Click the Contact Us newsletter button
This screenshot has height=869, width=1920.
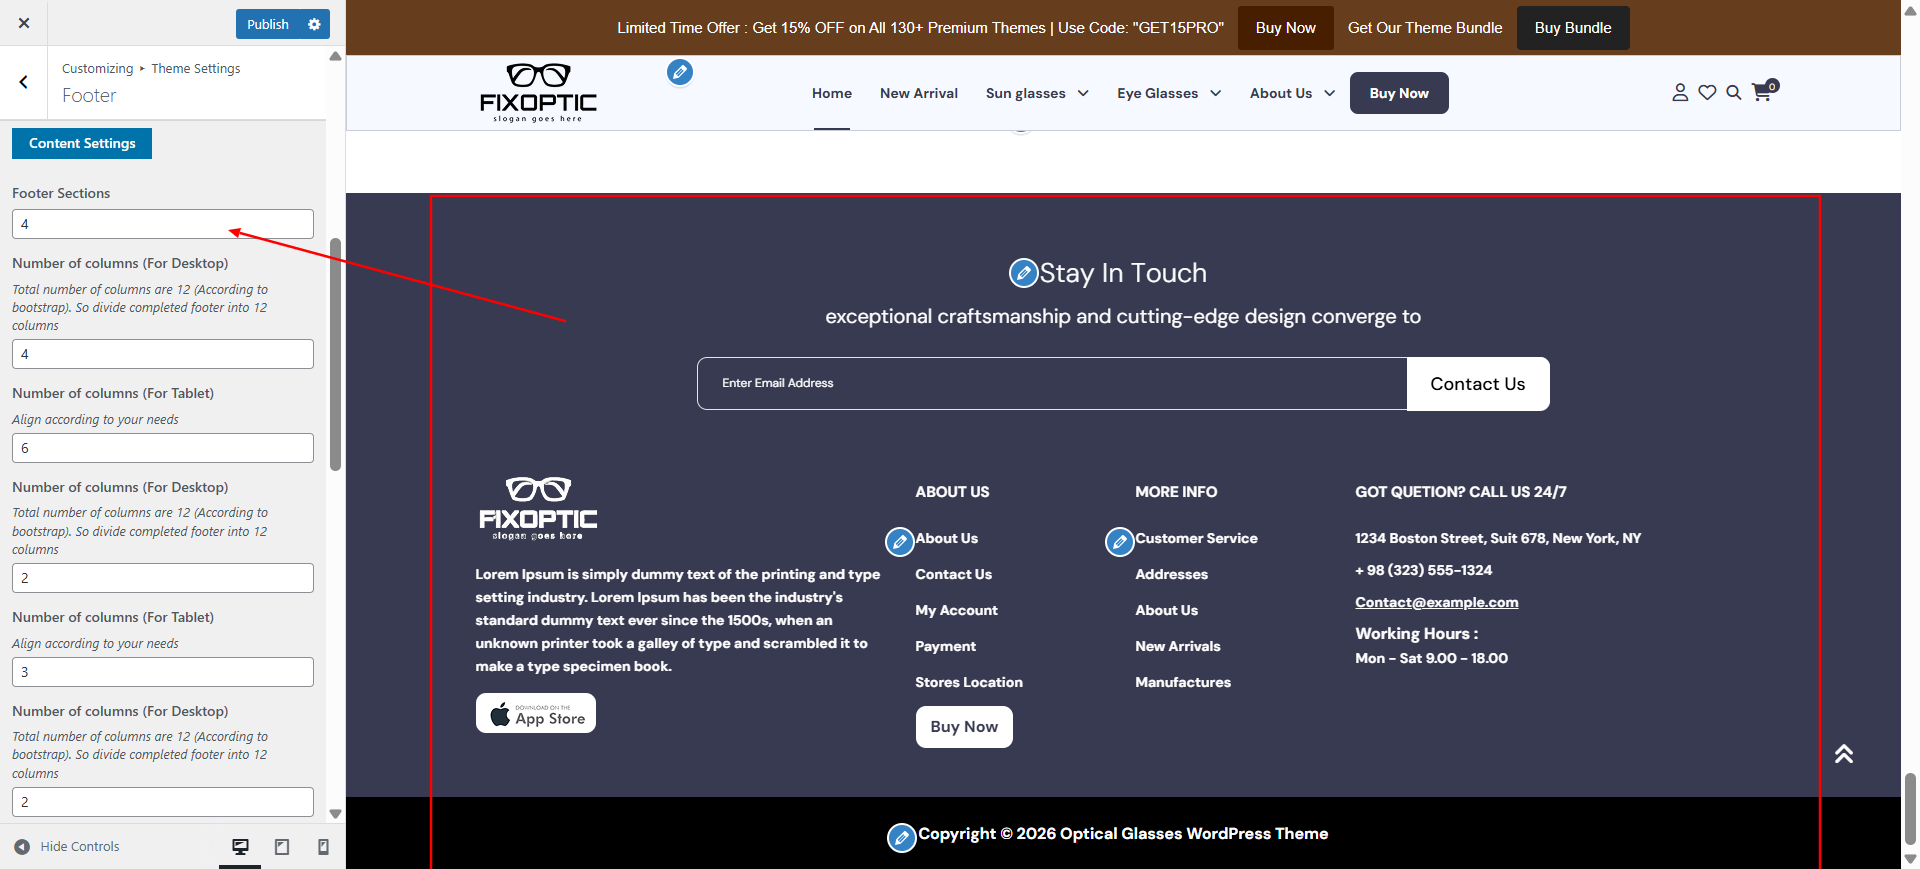pyautogui.click(x=1478, y=384)
